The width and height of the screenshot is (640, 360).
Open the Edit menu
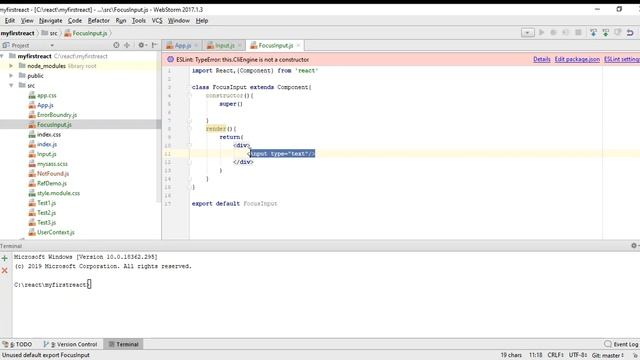click(x=10, y=20)
